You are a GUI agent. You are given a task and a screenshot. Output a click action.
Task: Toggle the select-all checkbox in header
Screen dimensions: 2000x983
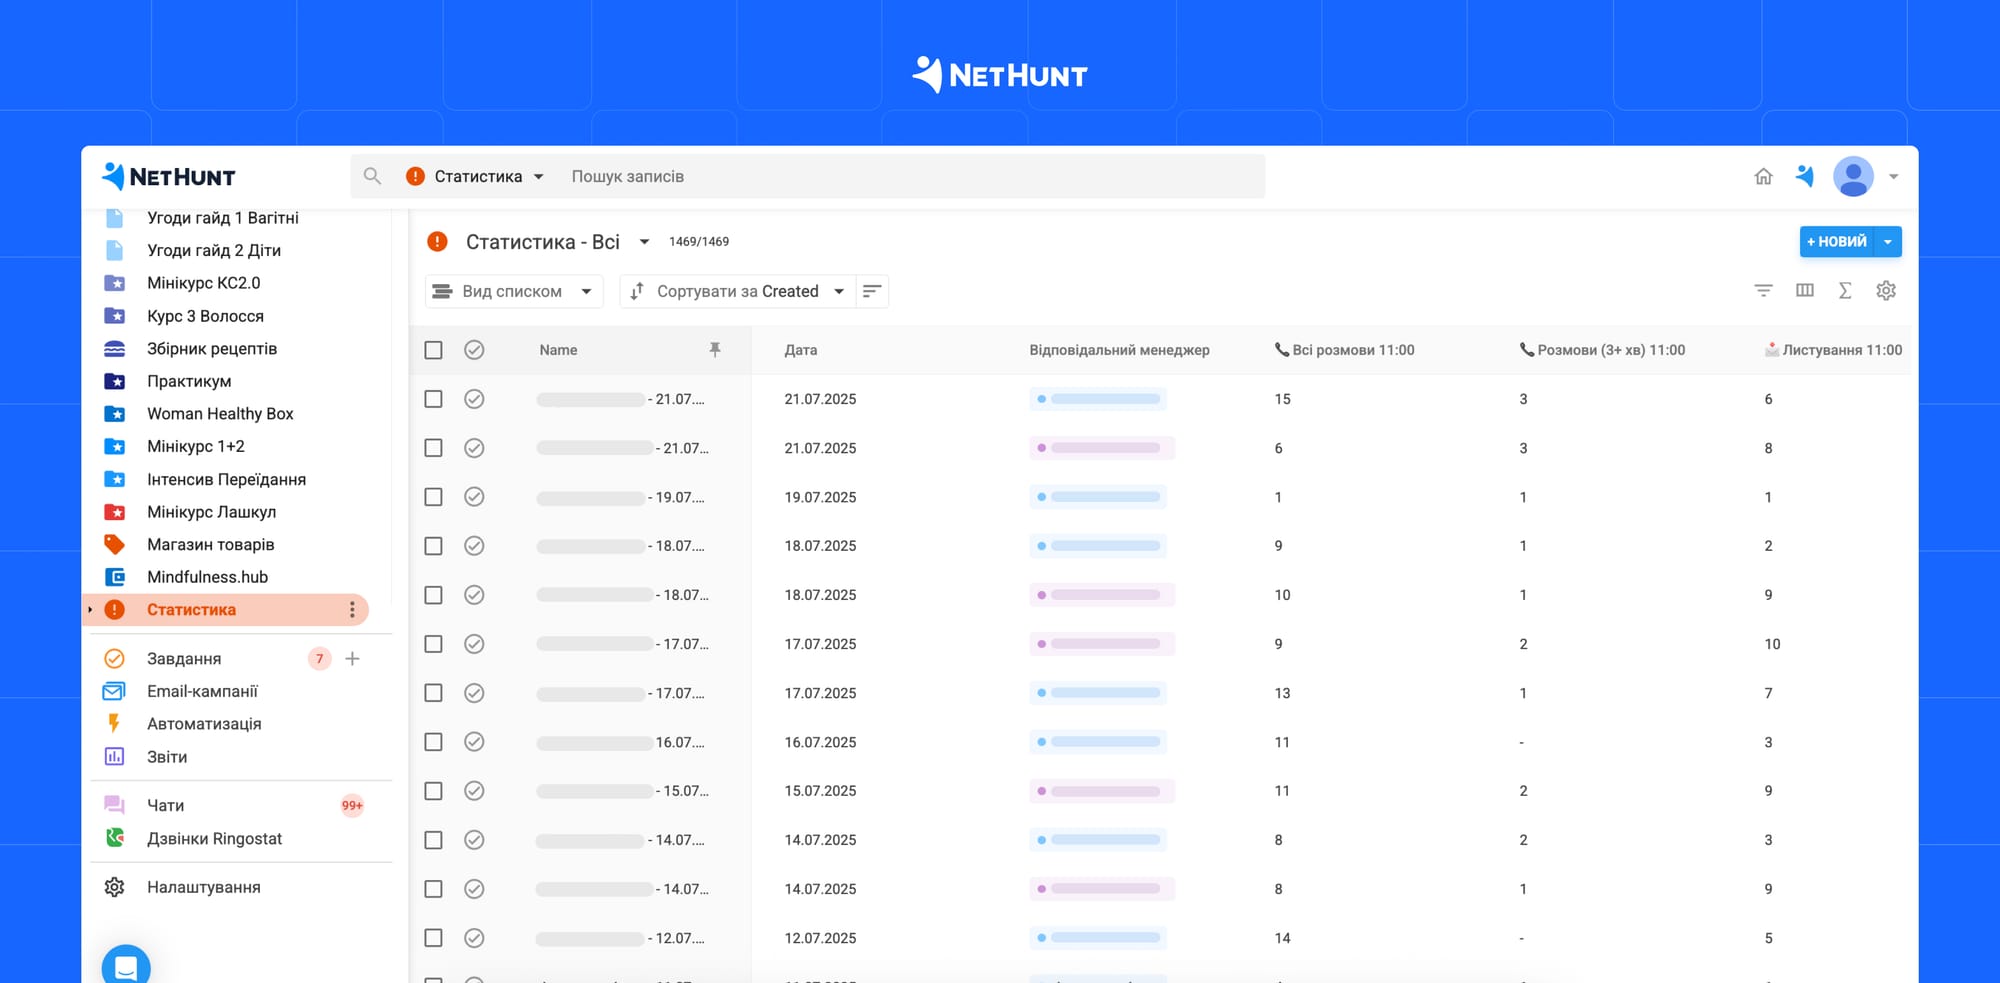433,350
